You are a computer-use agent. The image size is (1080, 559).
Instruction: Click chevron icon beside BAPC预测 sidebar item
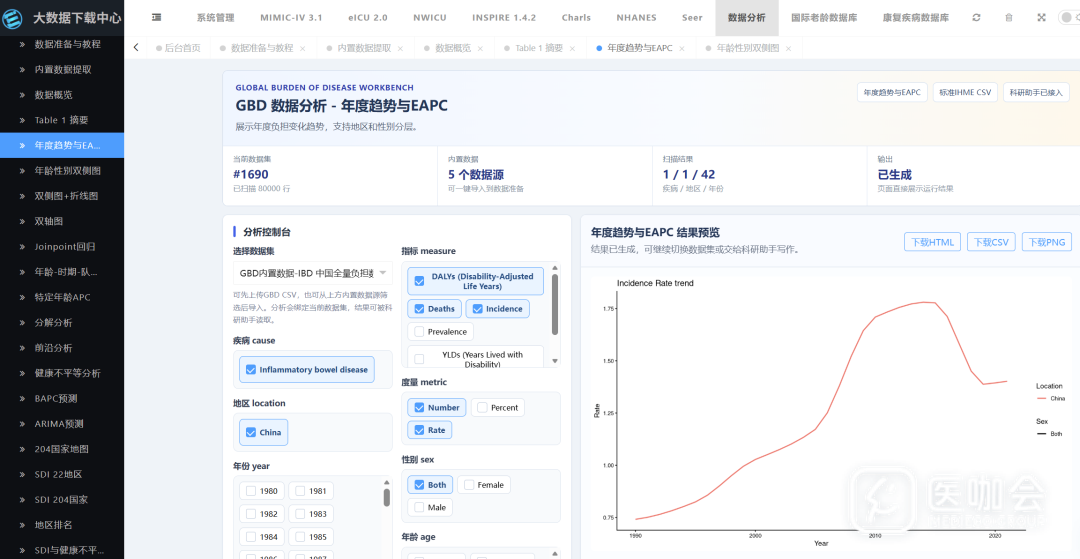(20, 398)
